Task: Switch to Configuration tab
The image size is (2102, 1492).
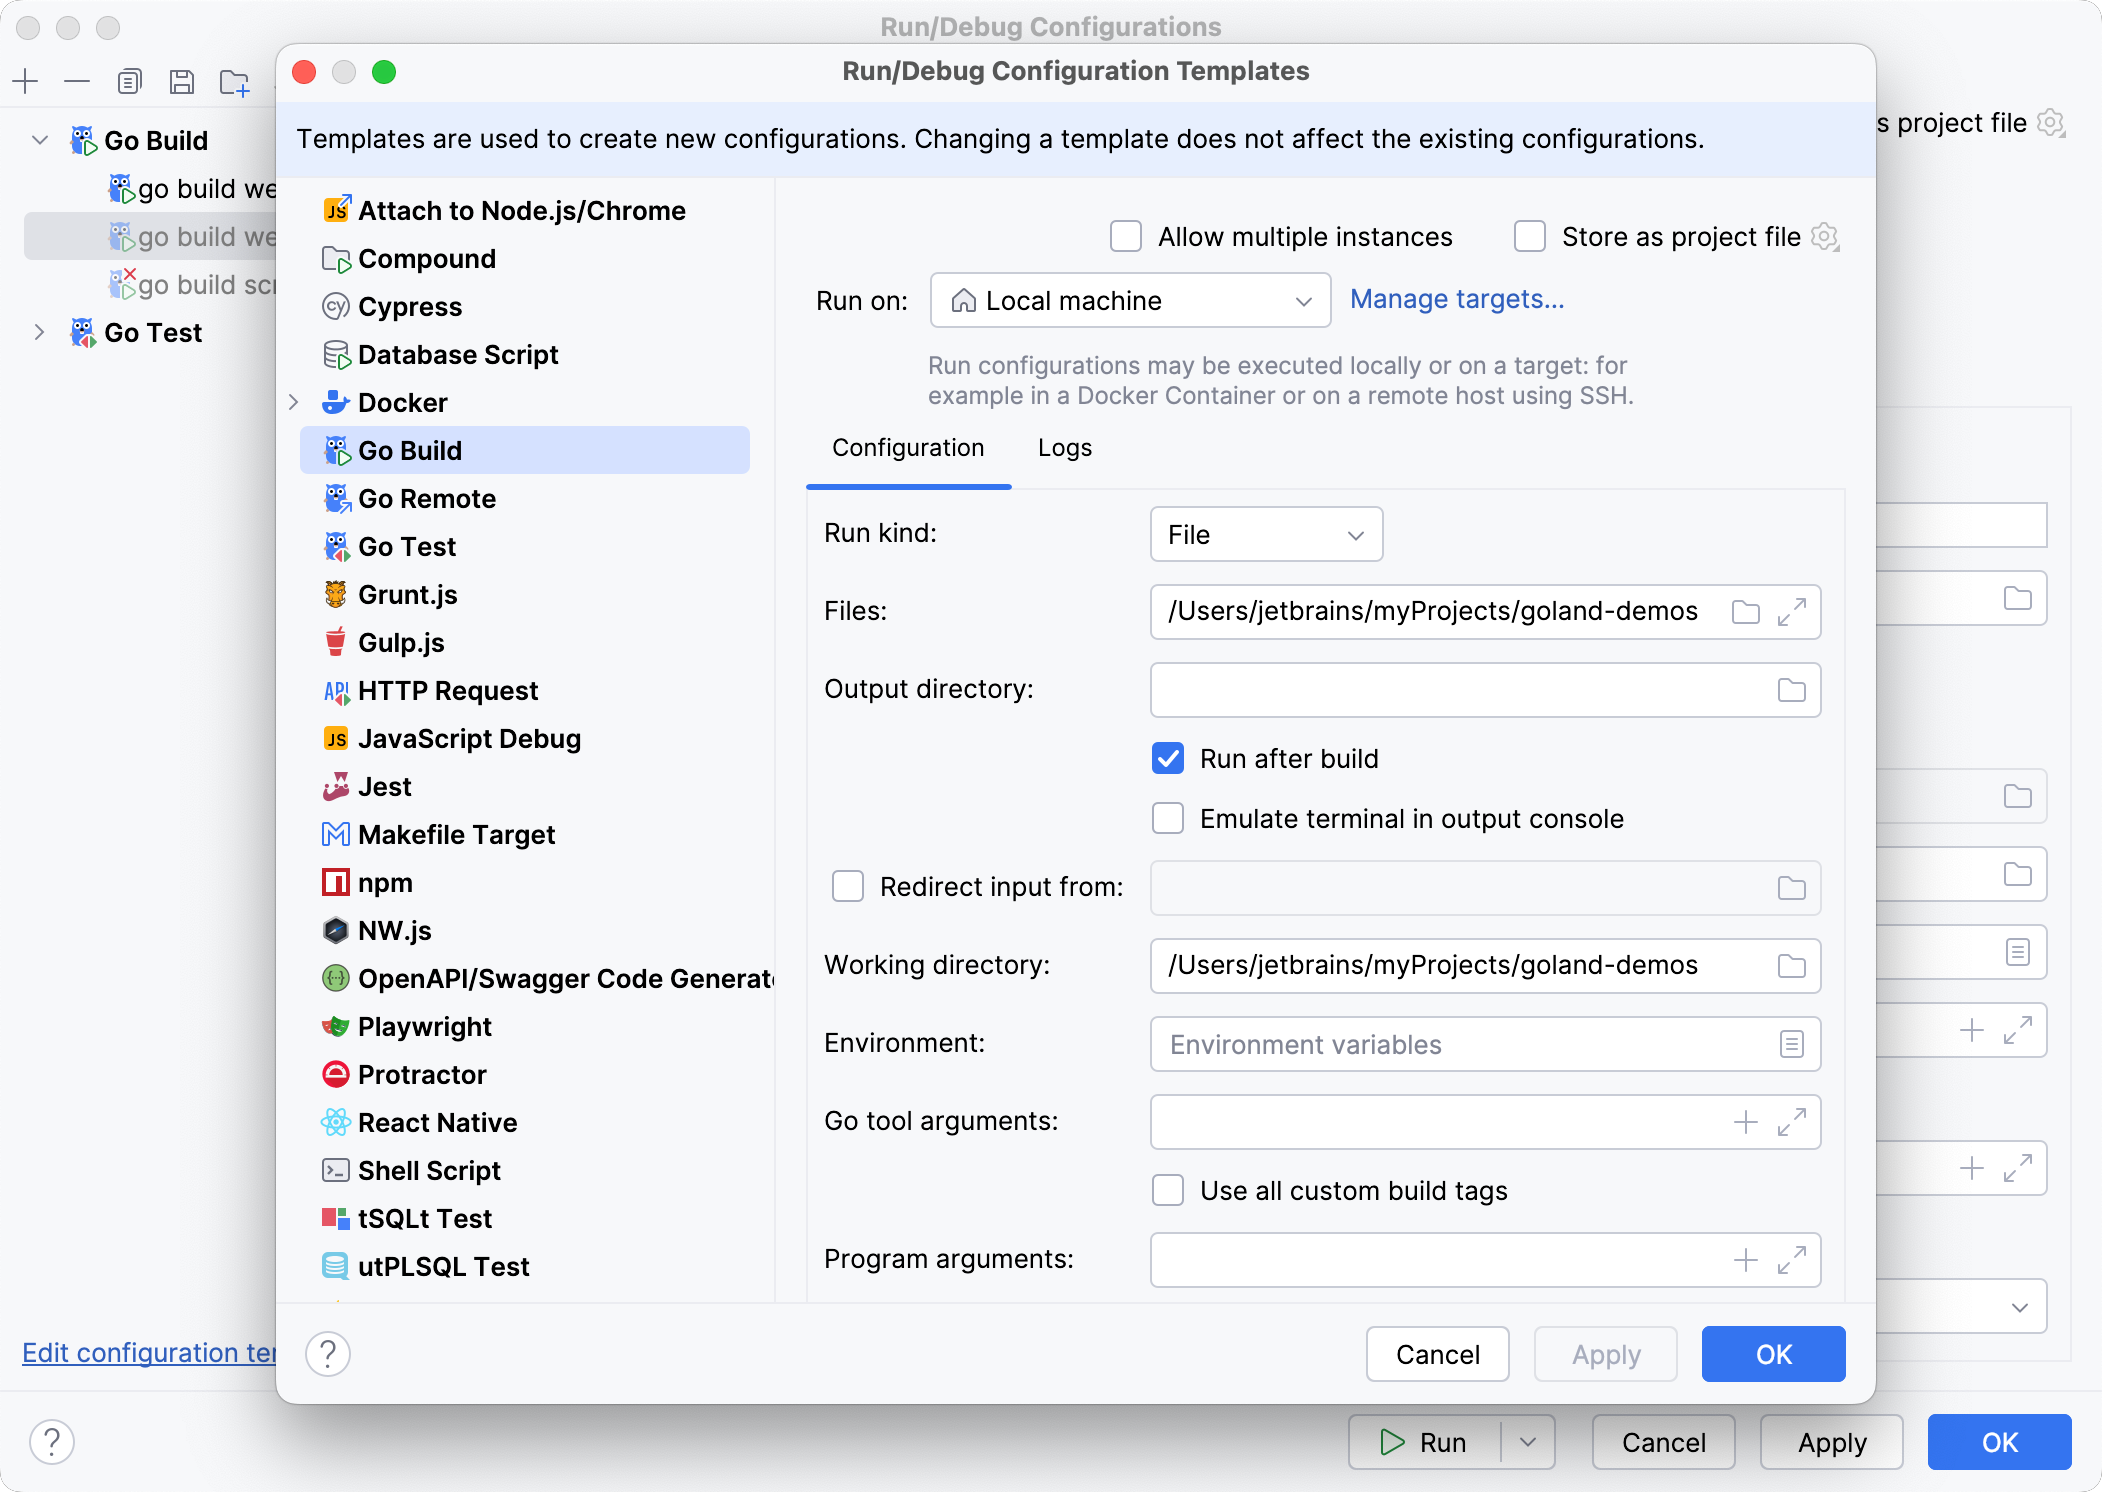Action: (909, 449)
